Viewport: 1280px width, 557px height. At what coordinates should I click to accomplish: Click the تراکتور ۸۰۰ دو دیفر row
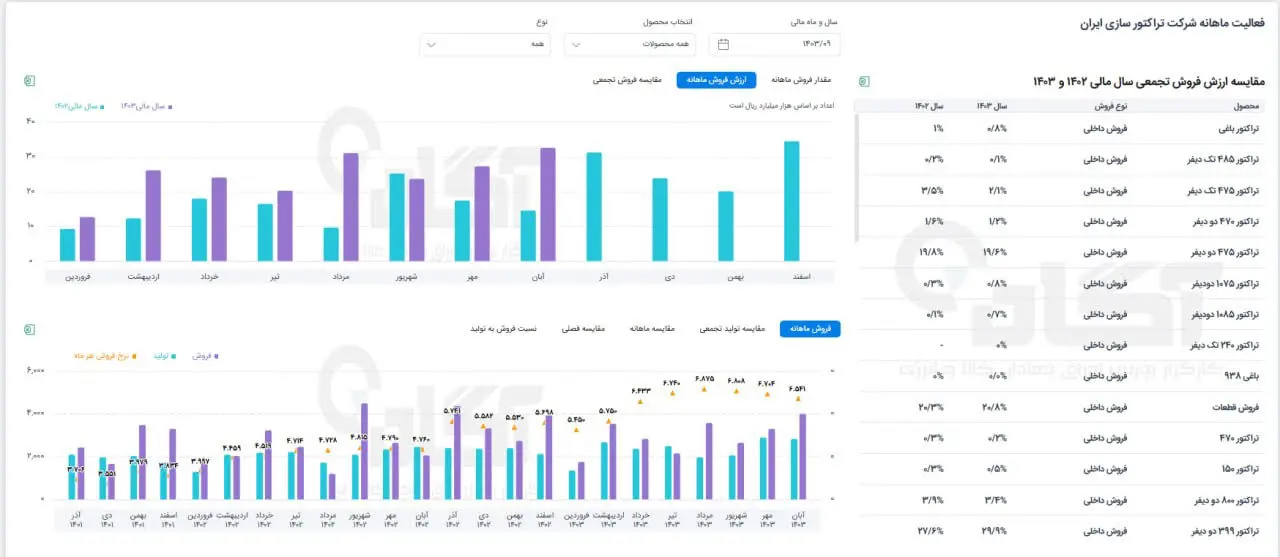click(1063, 501)
